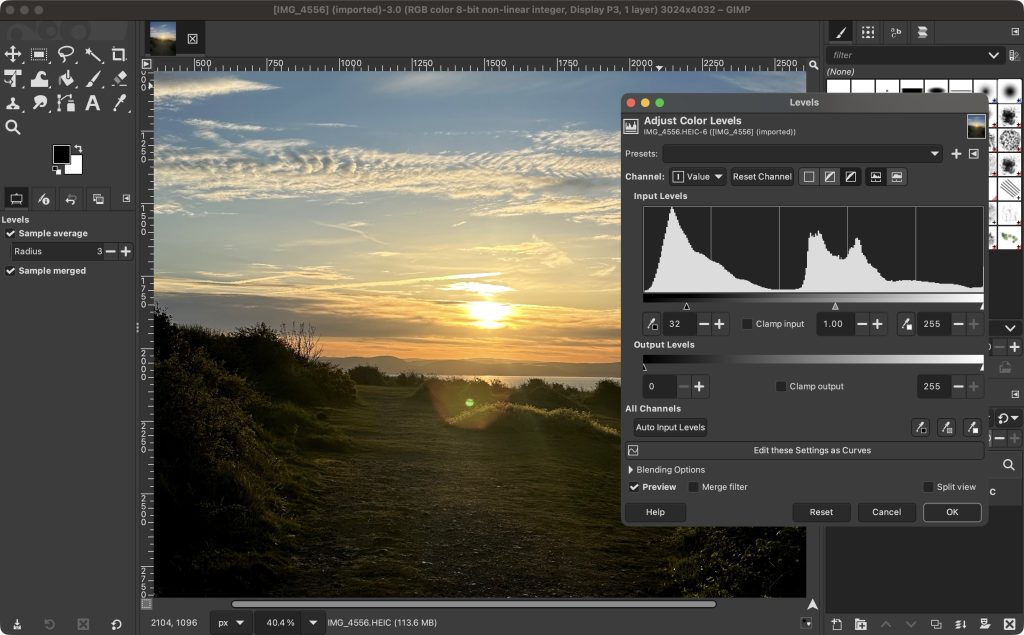This screenshot has height=635, width=1024.
Task: Select the Paintbrush tool
Action: click(x=93, y=79)
